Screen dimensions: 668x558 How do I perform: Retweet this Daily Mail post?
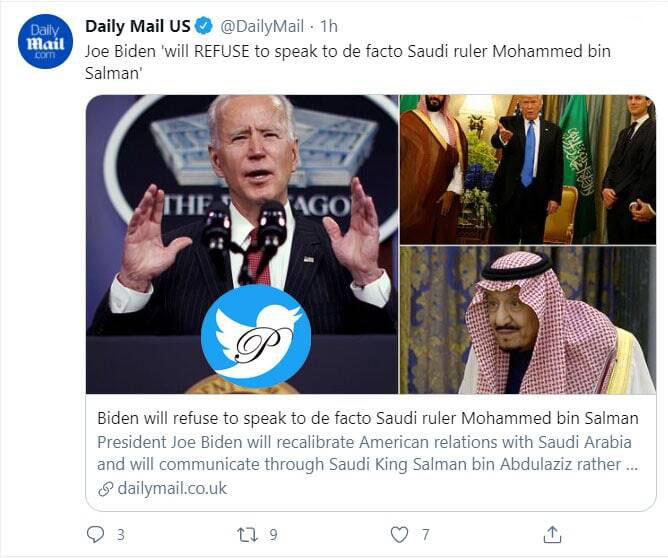[247, 535]
